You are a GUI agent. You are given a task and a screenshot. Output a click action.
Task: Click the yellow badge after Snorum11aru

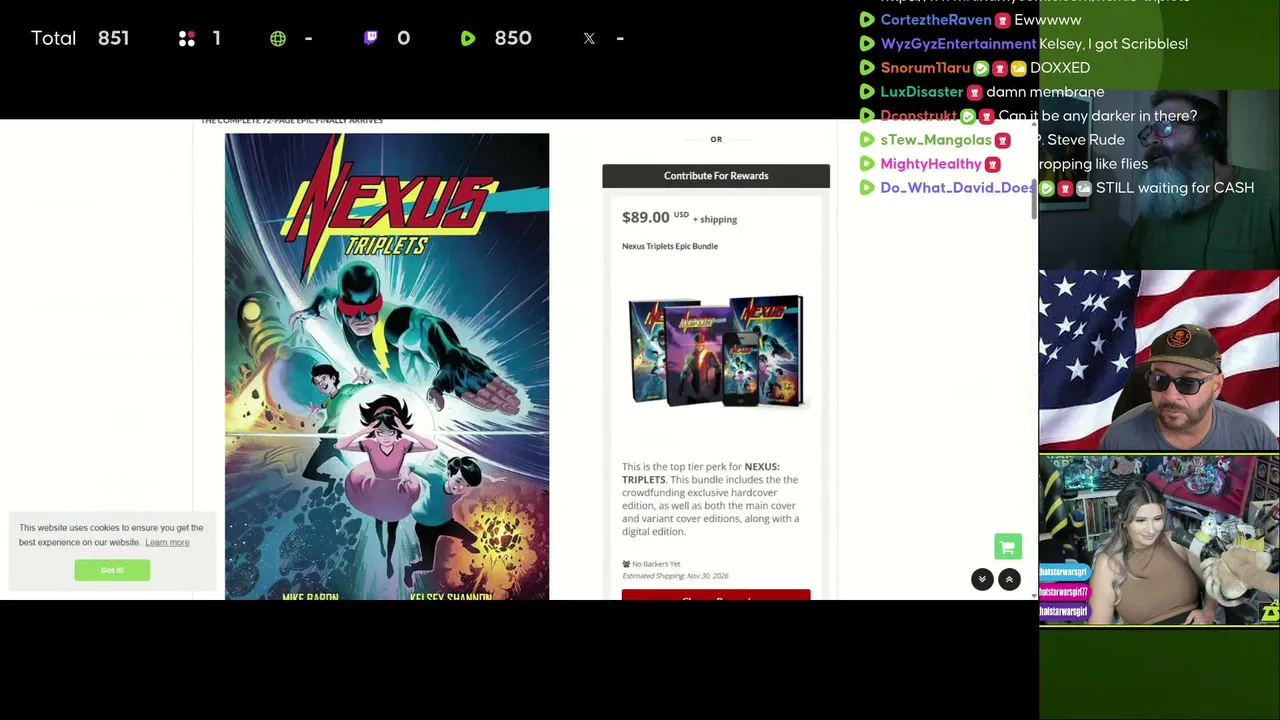pyautogui.click(x=1018, y=68)
